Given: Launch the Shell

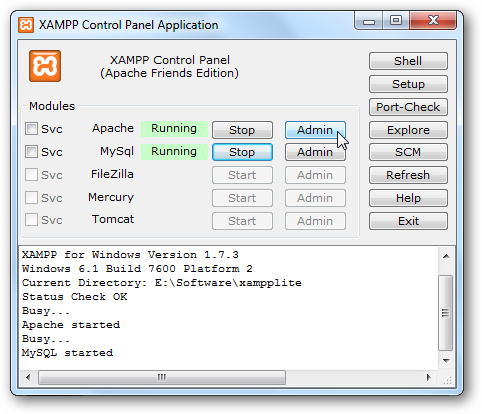Looking at the screenshot, I should pyautogui.click(x=408, y=61).
